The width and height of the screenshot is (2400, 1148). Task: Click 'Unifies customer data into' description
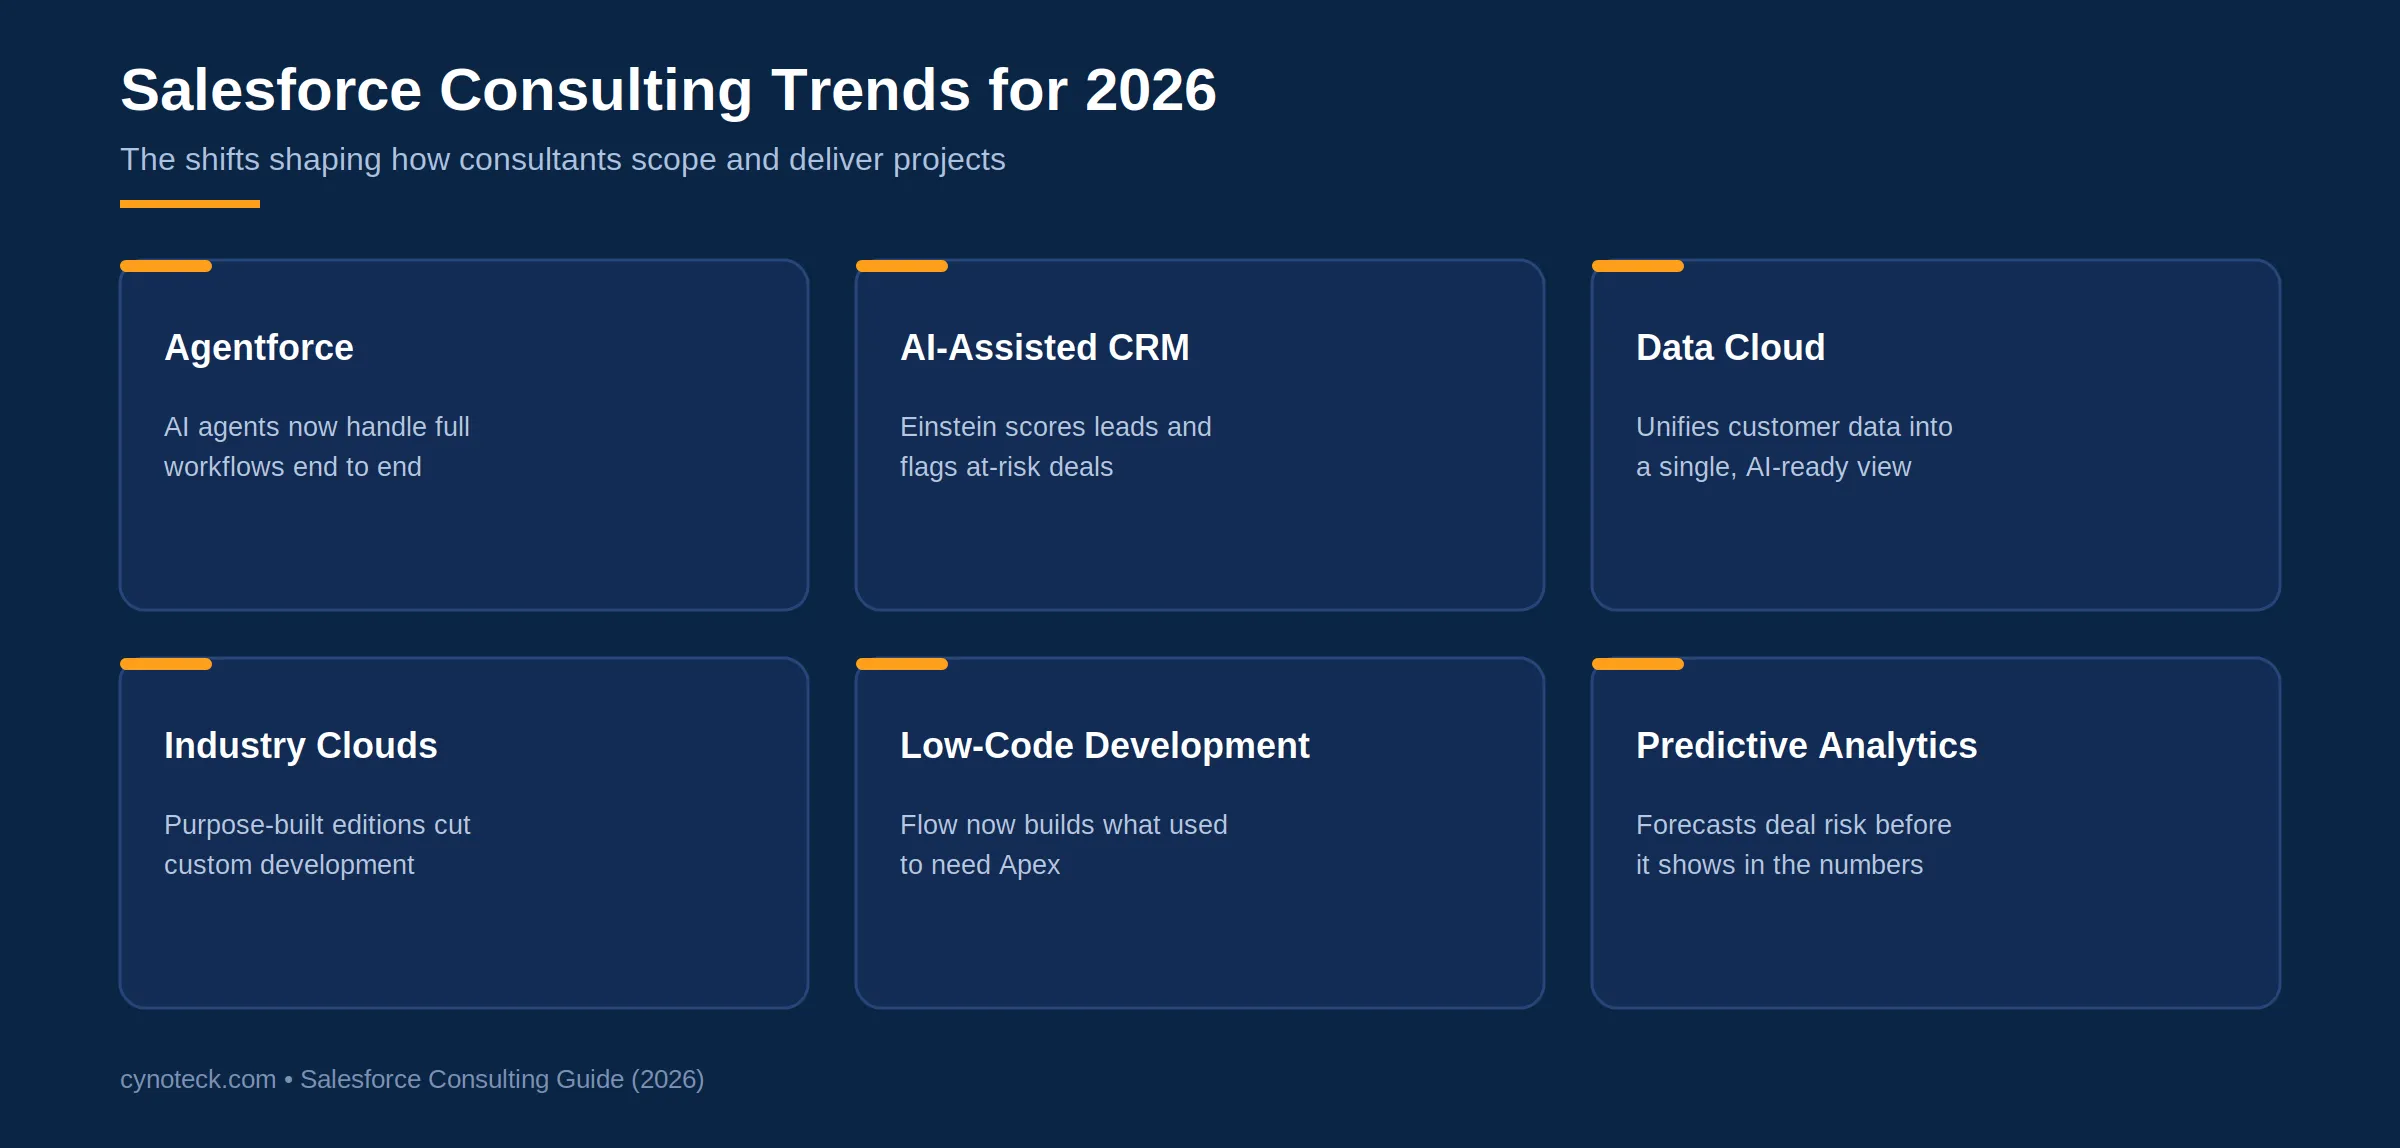1794,447
